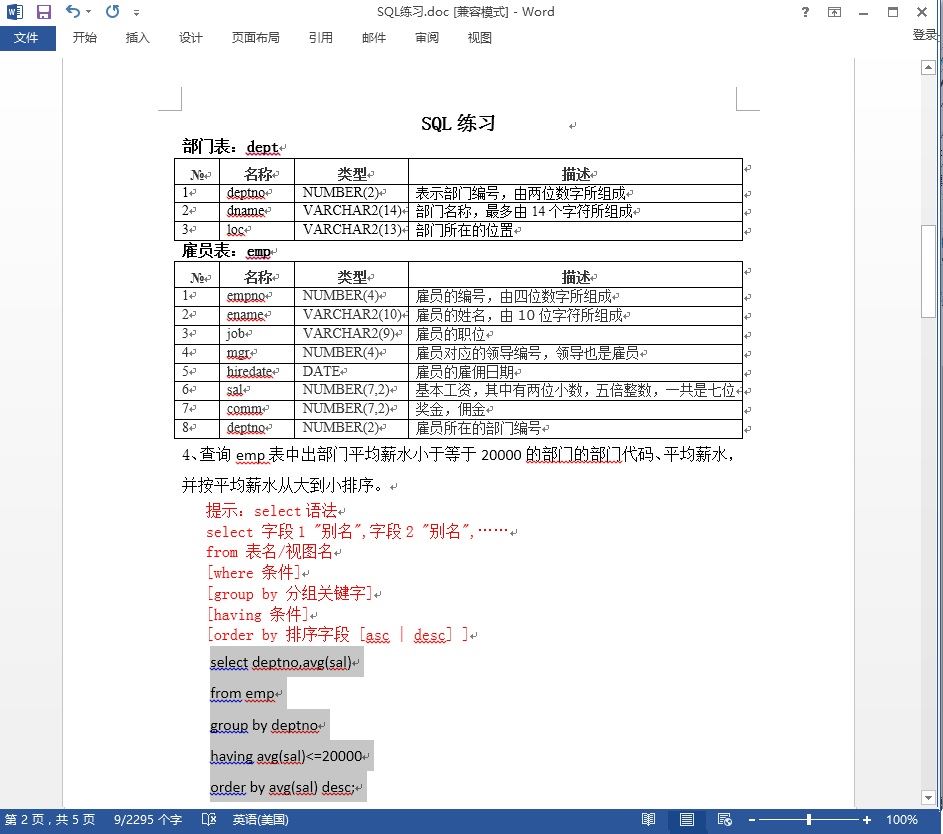Click 雇员的职位 description cell
The image size is (943, 834).
click(575, 334)
